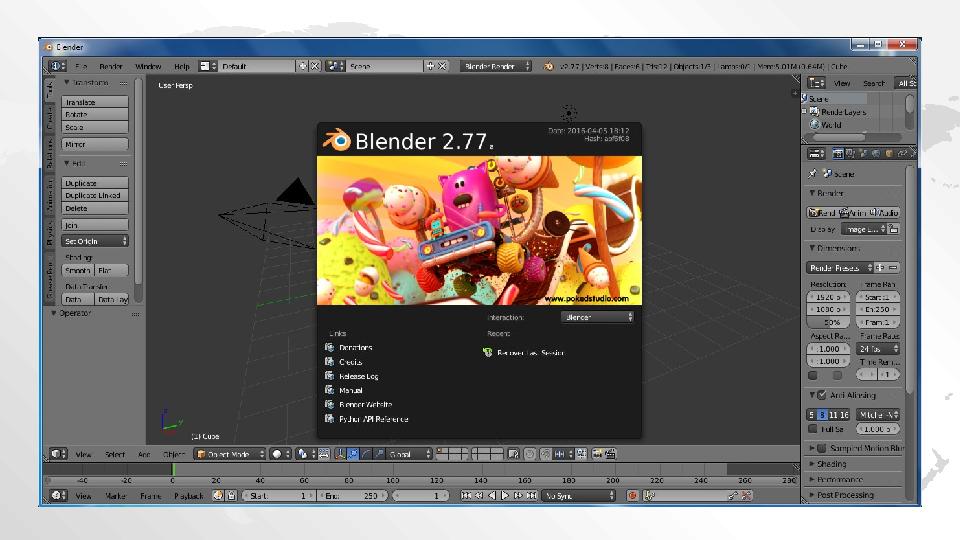Open the Marker menu in timeline

[x=115, y=496]
